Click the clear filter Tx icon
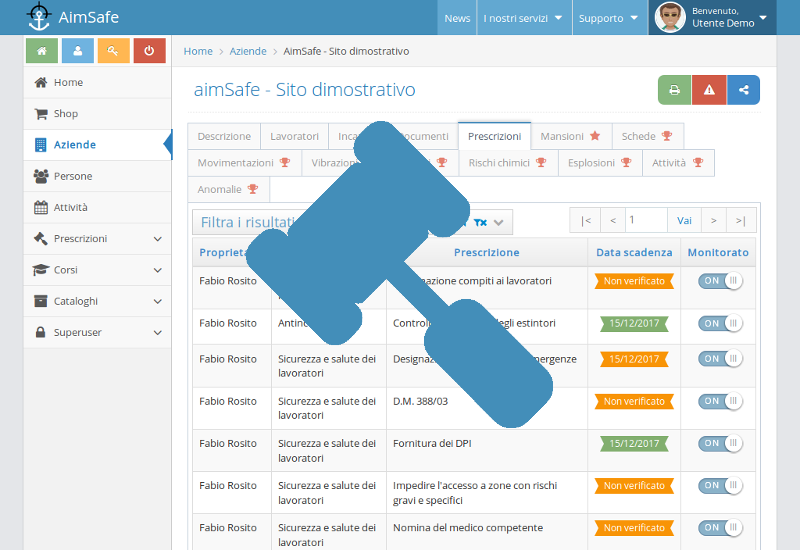Image resolution: width=800 pixels, height=550 pixels. tap(480, 222)
